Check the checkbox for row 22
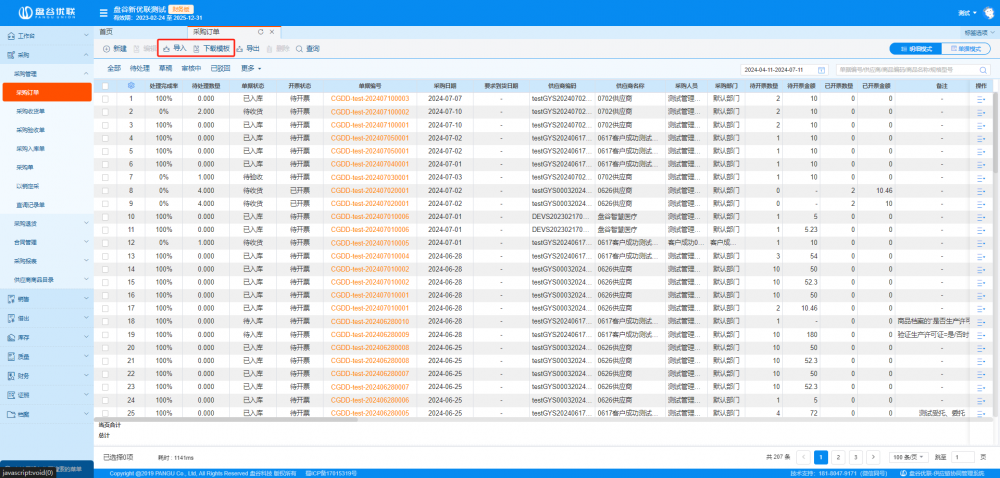 point(105,373)
